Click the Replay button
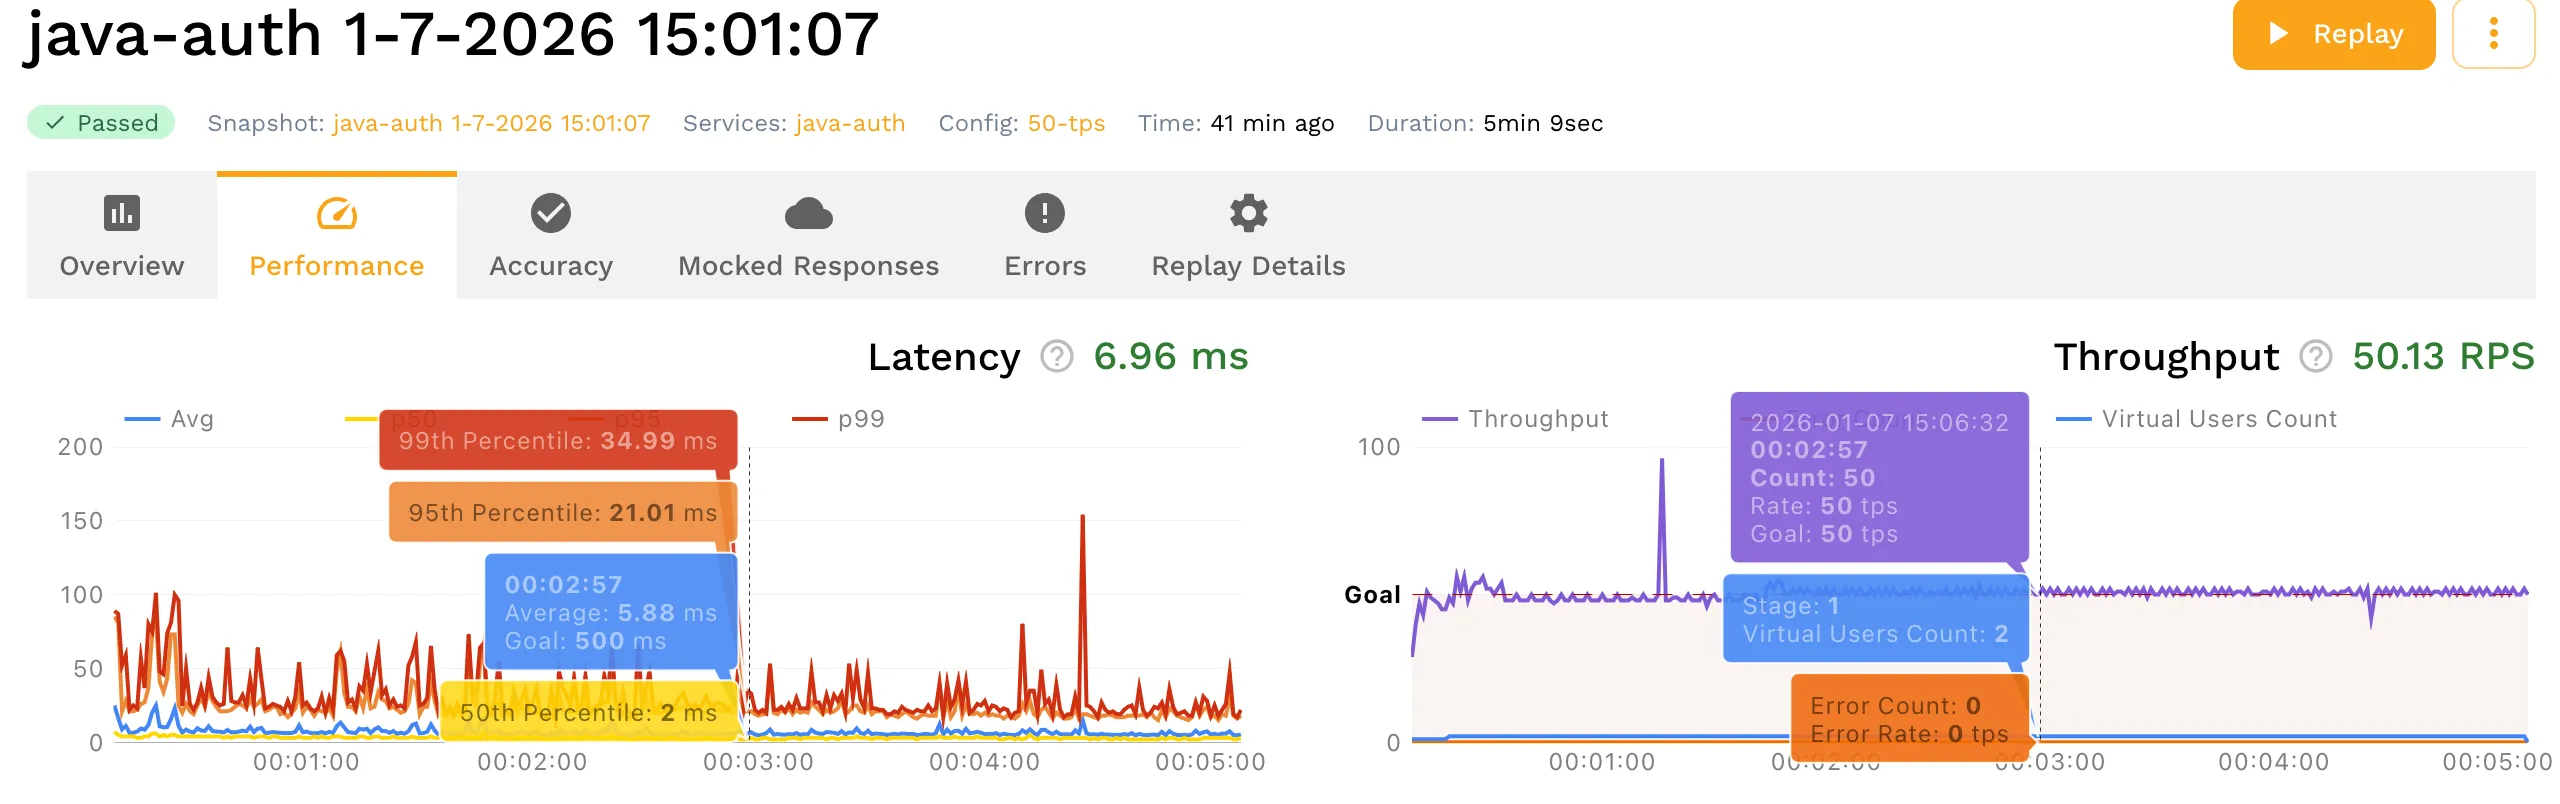Screen dimensions: 2560x804 click(x=2333, y=33)
